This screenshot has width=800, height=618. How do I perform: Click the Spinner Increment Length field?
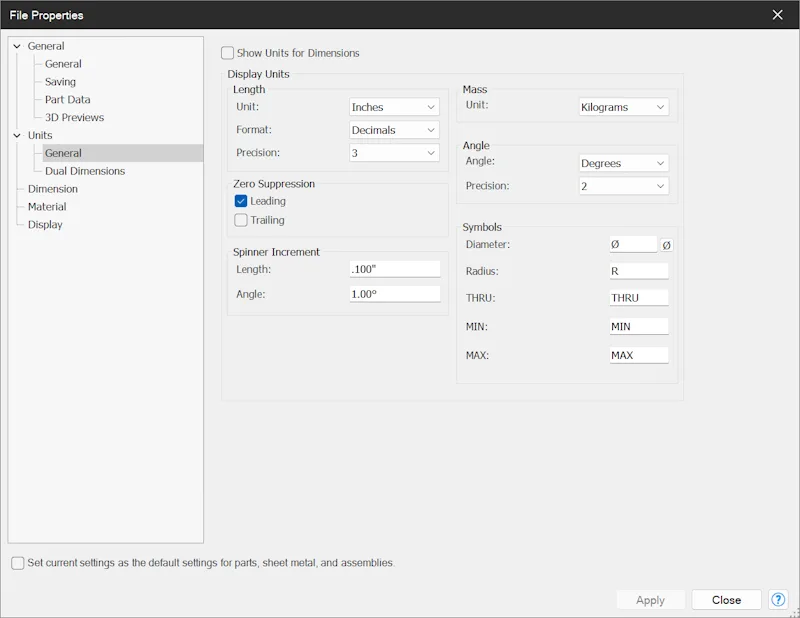tap(395, 269)
